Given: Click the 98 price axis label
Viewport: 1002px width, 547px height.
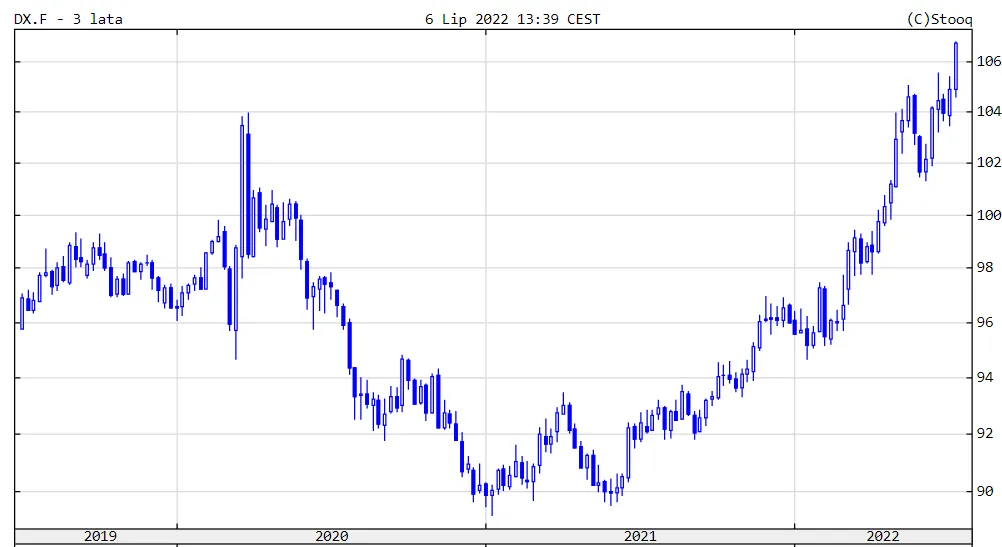Looking at the screenshot, I should 985,267.
